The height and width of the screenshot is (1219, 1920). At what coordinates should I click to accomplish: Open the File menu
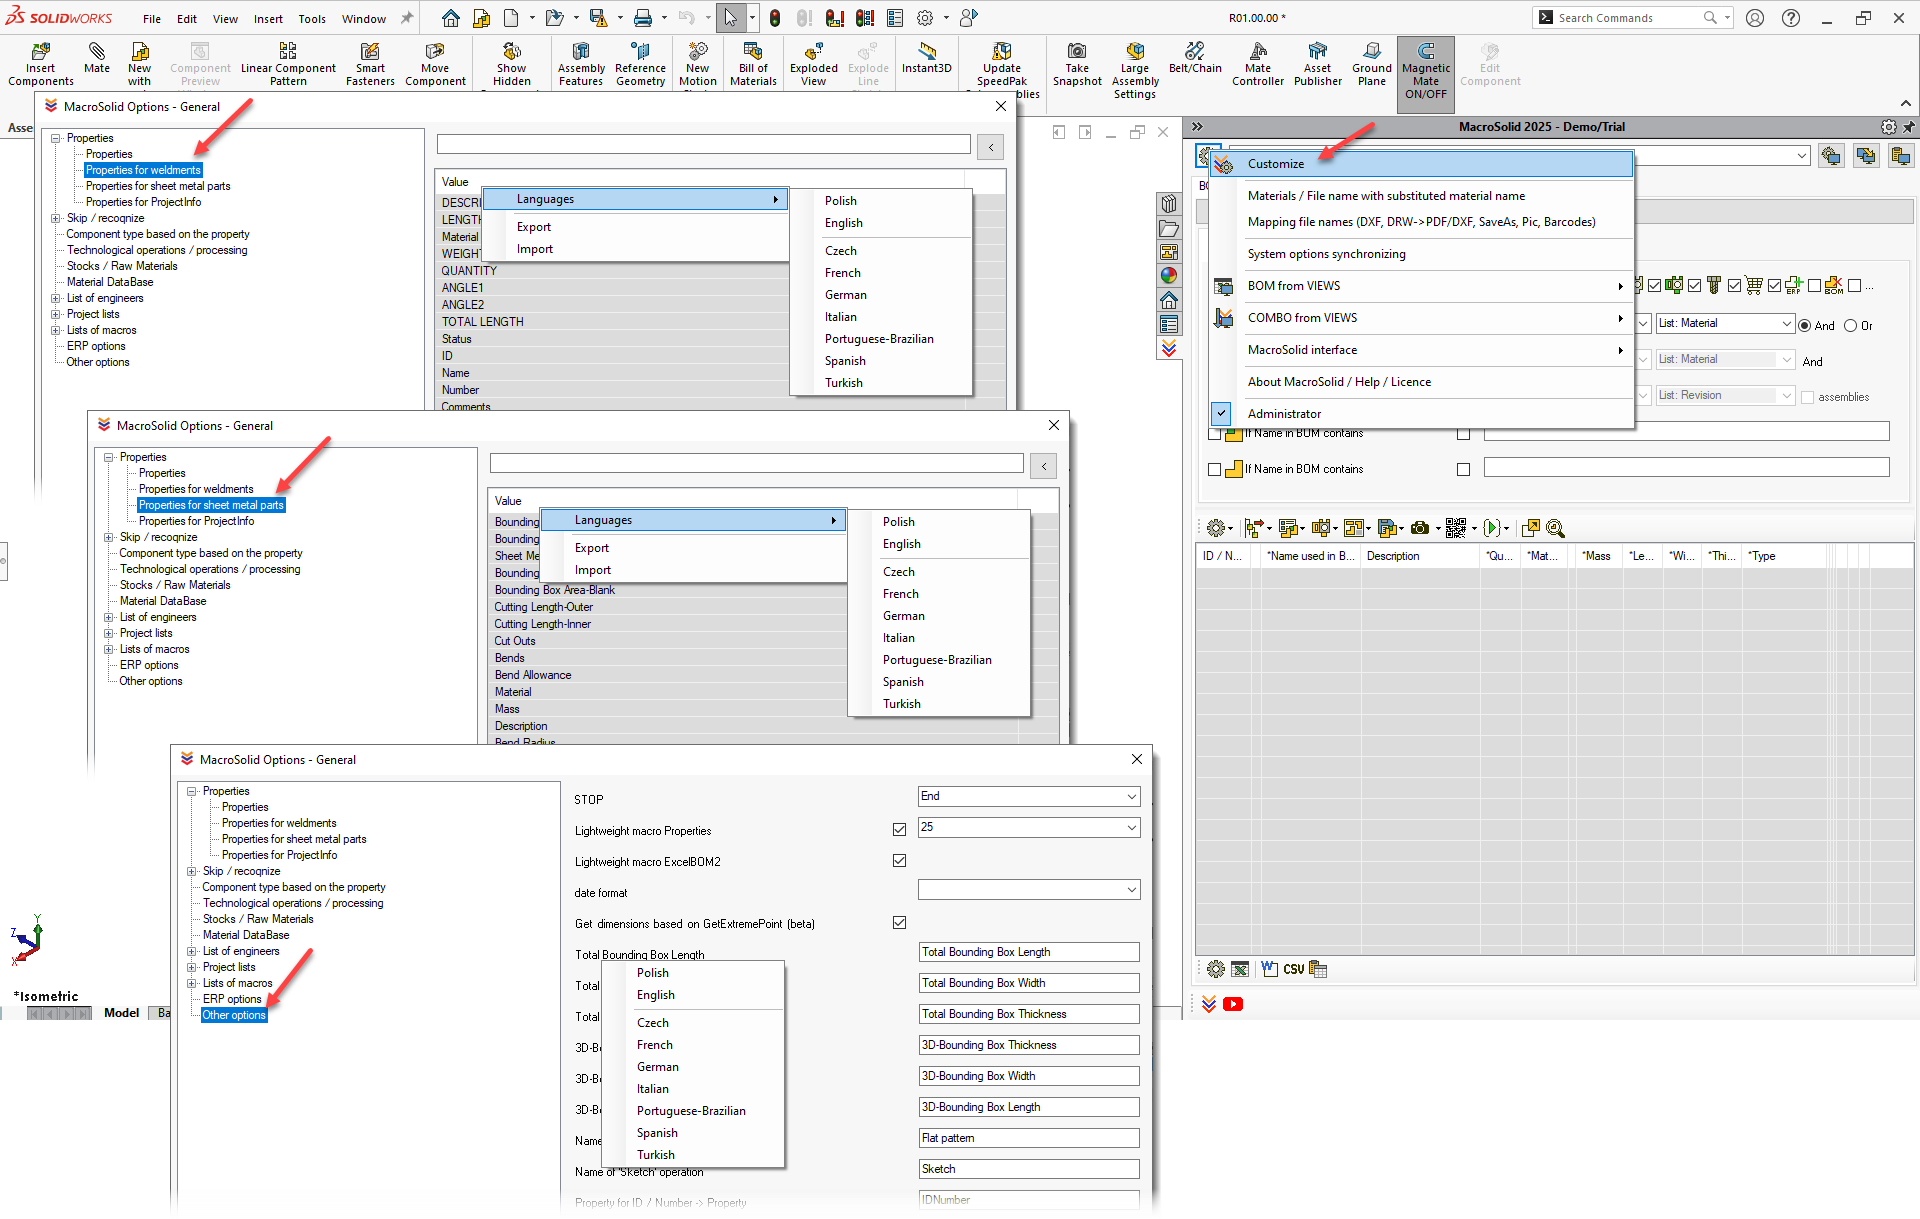pos(152,19)
